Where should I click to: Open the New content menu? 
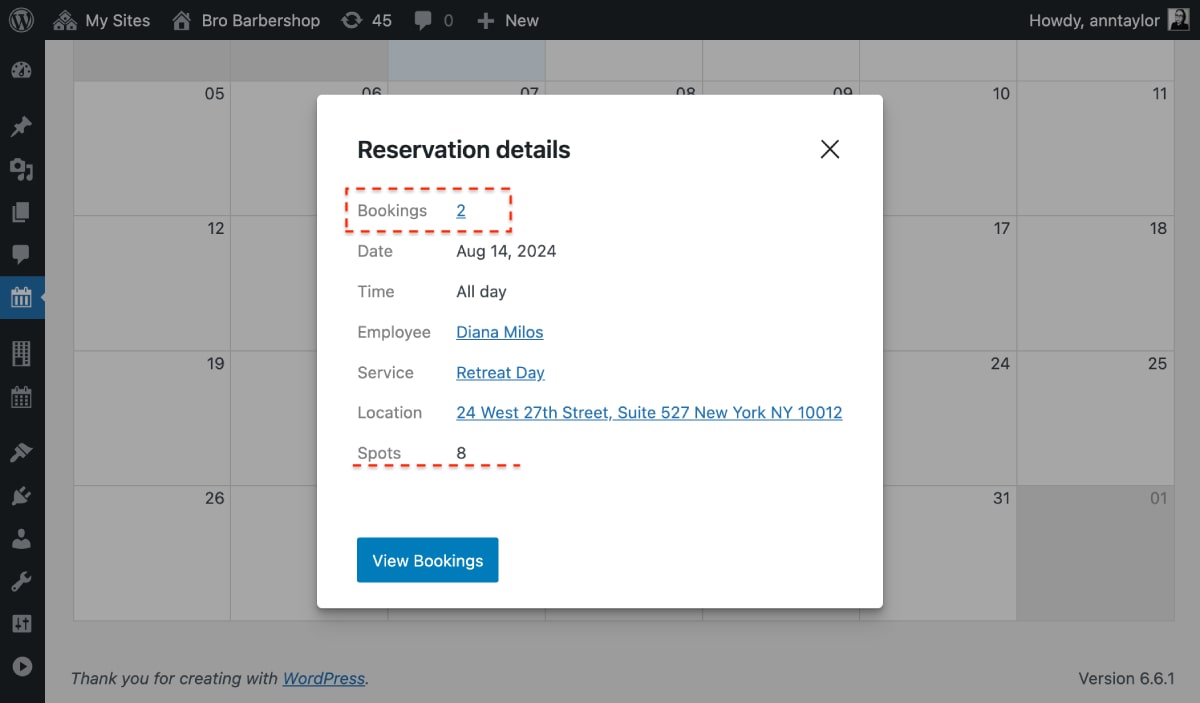click(x=508, y=20)
